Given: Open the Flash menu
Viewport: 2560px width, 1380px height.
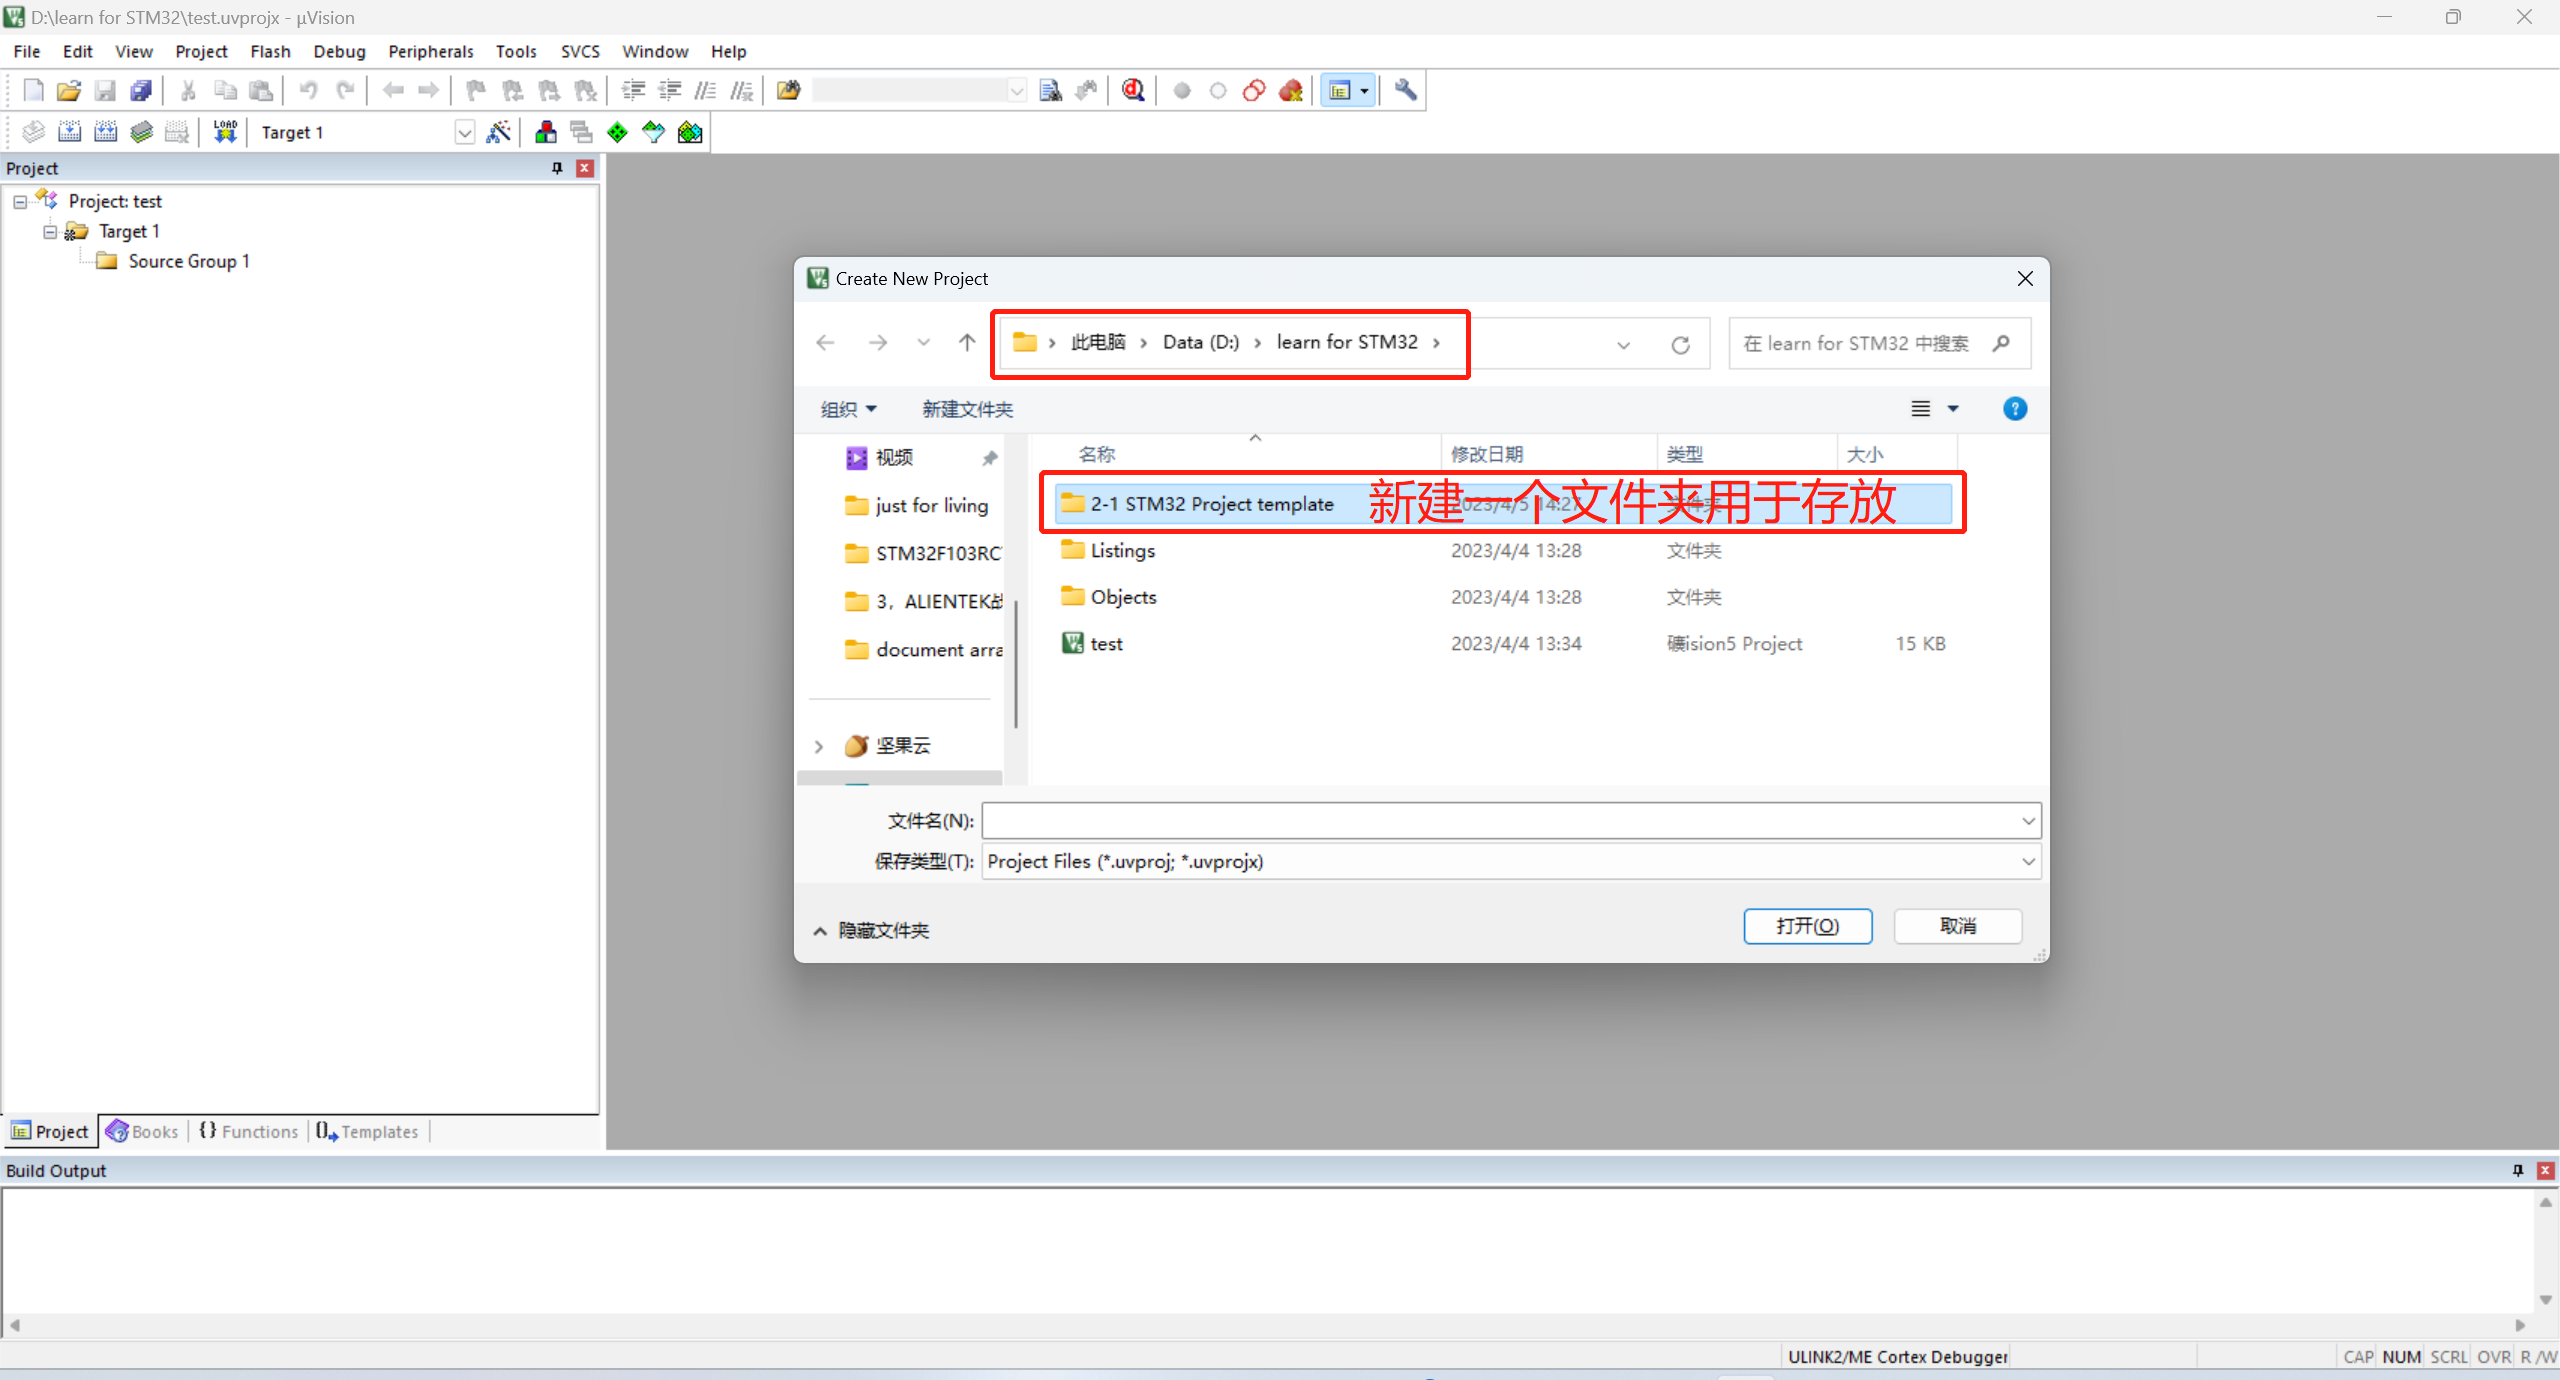Looking at the screenshot, I should pos(270,51).
